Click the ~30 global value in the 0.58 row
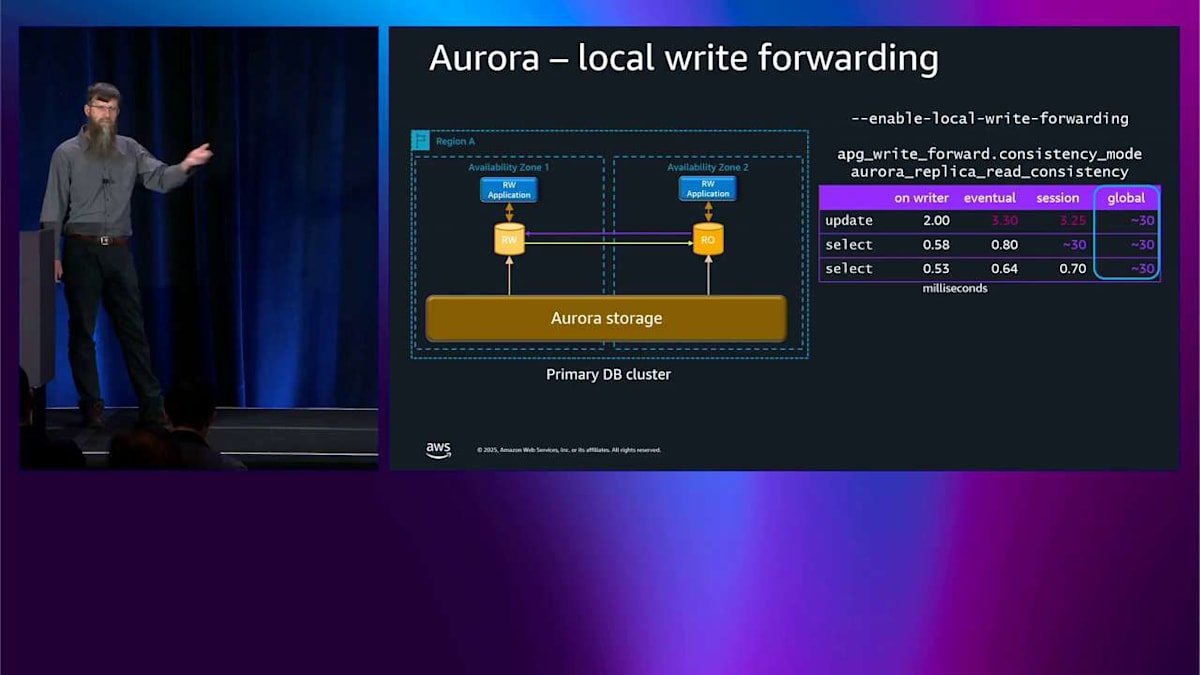1200x675 pixels. pyautogui.click(x=1143, y=244)
